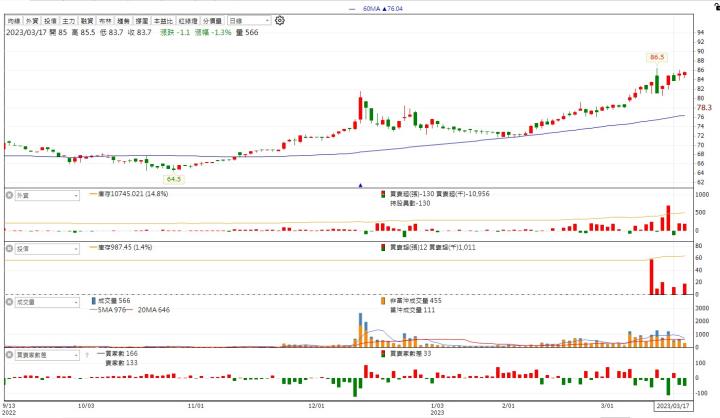
Task: Click the blue 成交量 legend swatch
Action: [93, 299]
